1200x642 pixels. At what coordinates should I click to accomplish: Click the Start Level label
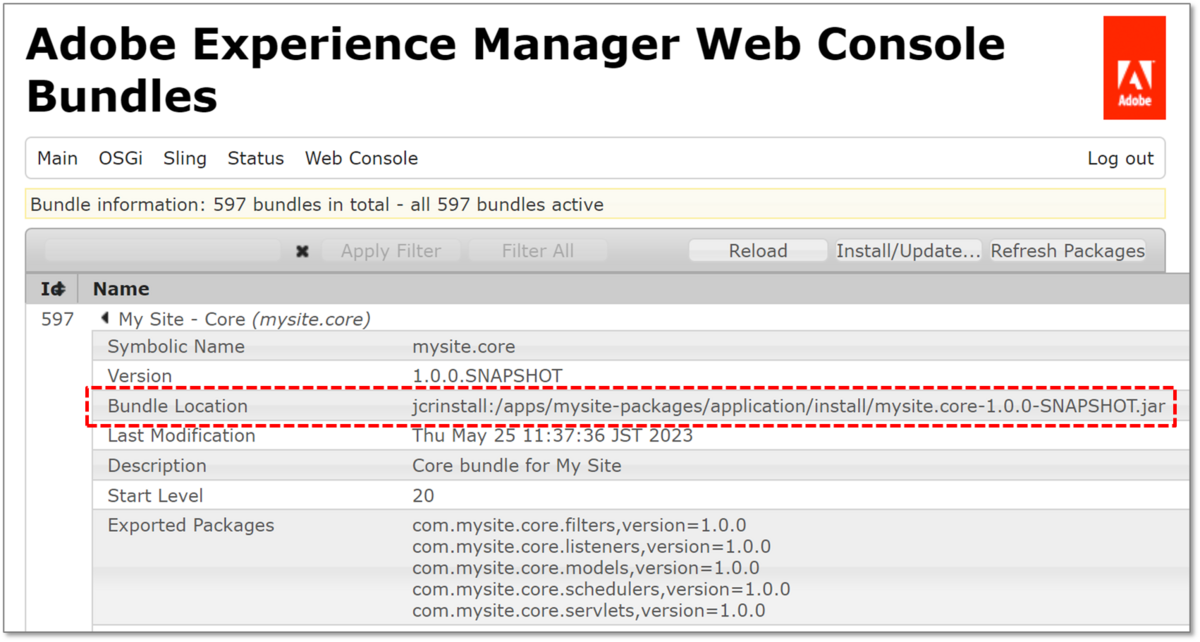(x=155, y=496)
